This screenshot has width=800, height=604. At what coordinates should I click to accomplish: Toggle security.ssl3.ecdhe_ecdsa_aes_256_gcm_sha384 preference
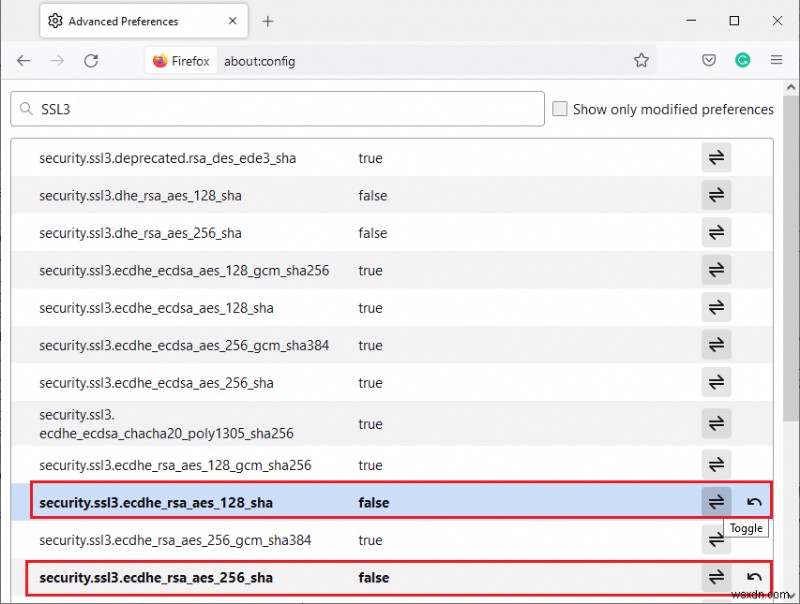click(716, 345)
